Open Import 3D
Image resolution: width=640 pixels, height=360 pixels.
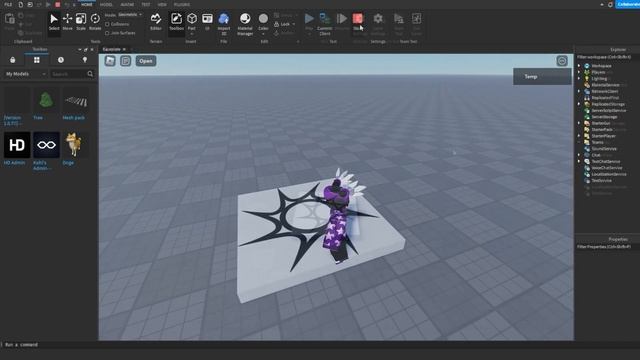pos(224,24)
